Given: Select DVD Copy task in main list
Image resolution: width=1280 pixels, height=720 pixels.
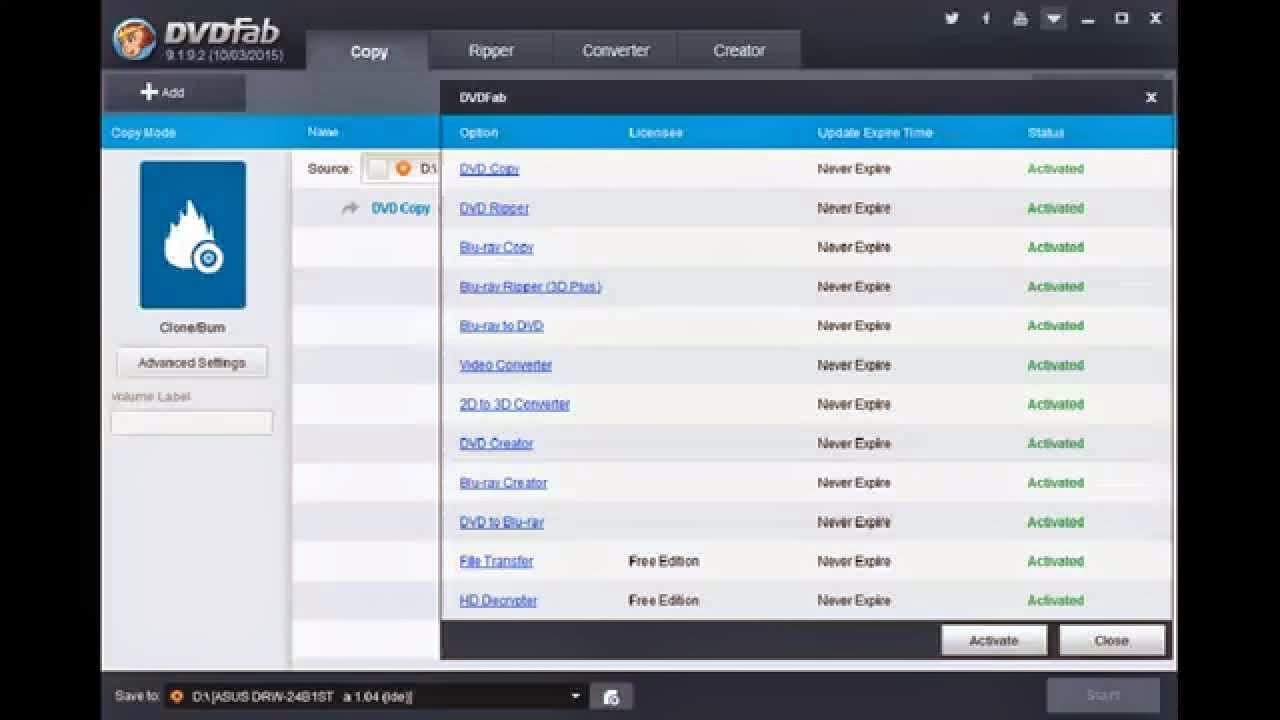Looking at the screenshot, I should point(401,208).
